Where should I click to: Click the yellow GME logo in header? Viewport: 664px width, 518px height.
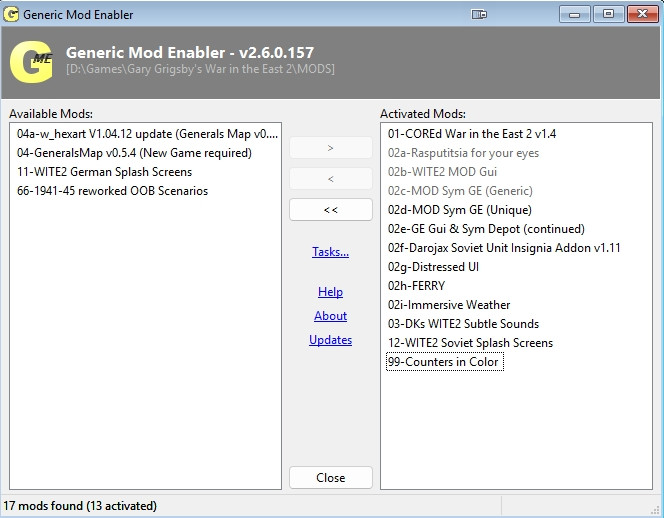coord(31,62)
